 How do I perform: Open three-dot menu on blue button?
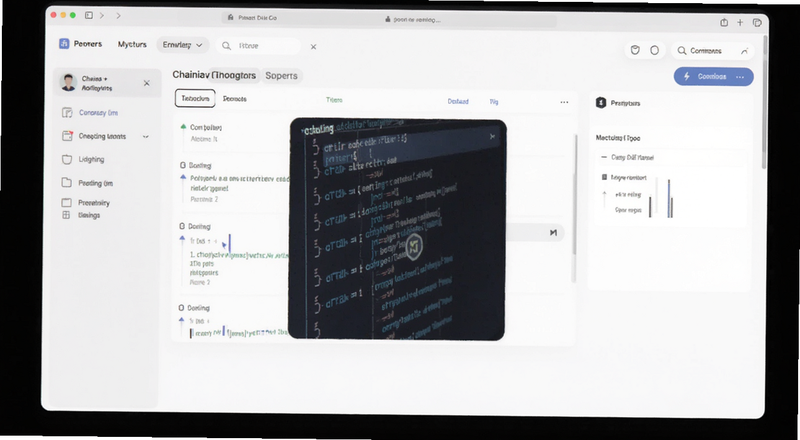coord(740,77)
